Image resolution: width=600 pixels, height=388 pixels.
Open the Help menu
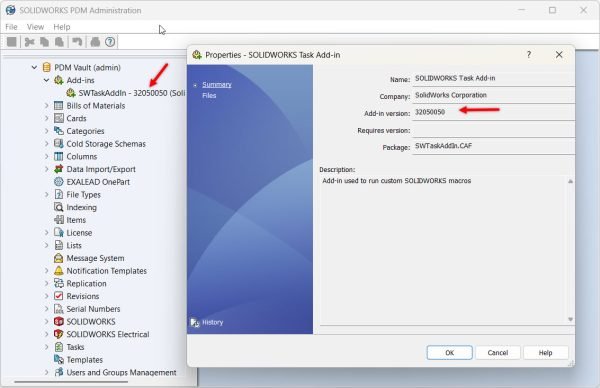pyautogui.click(x=62, y=27)
